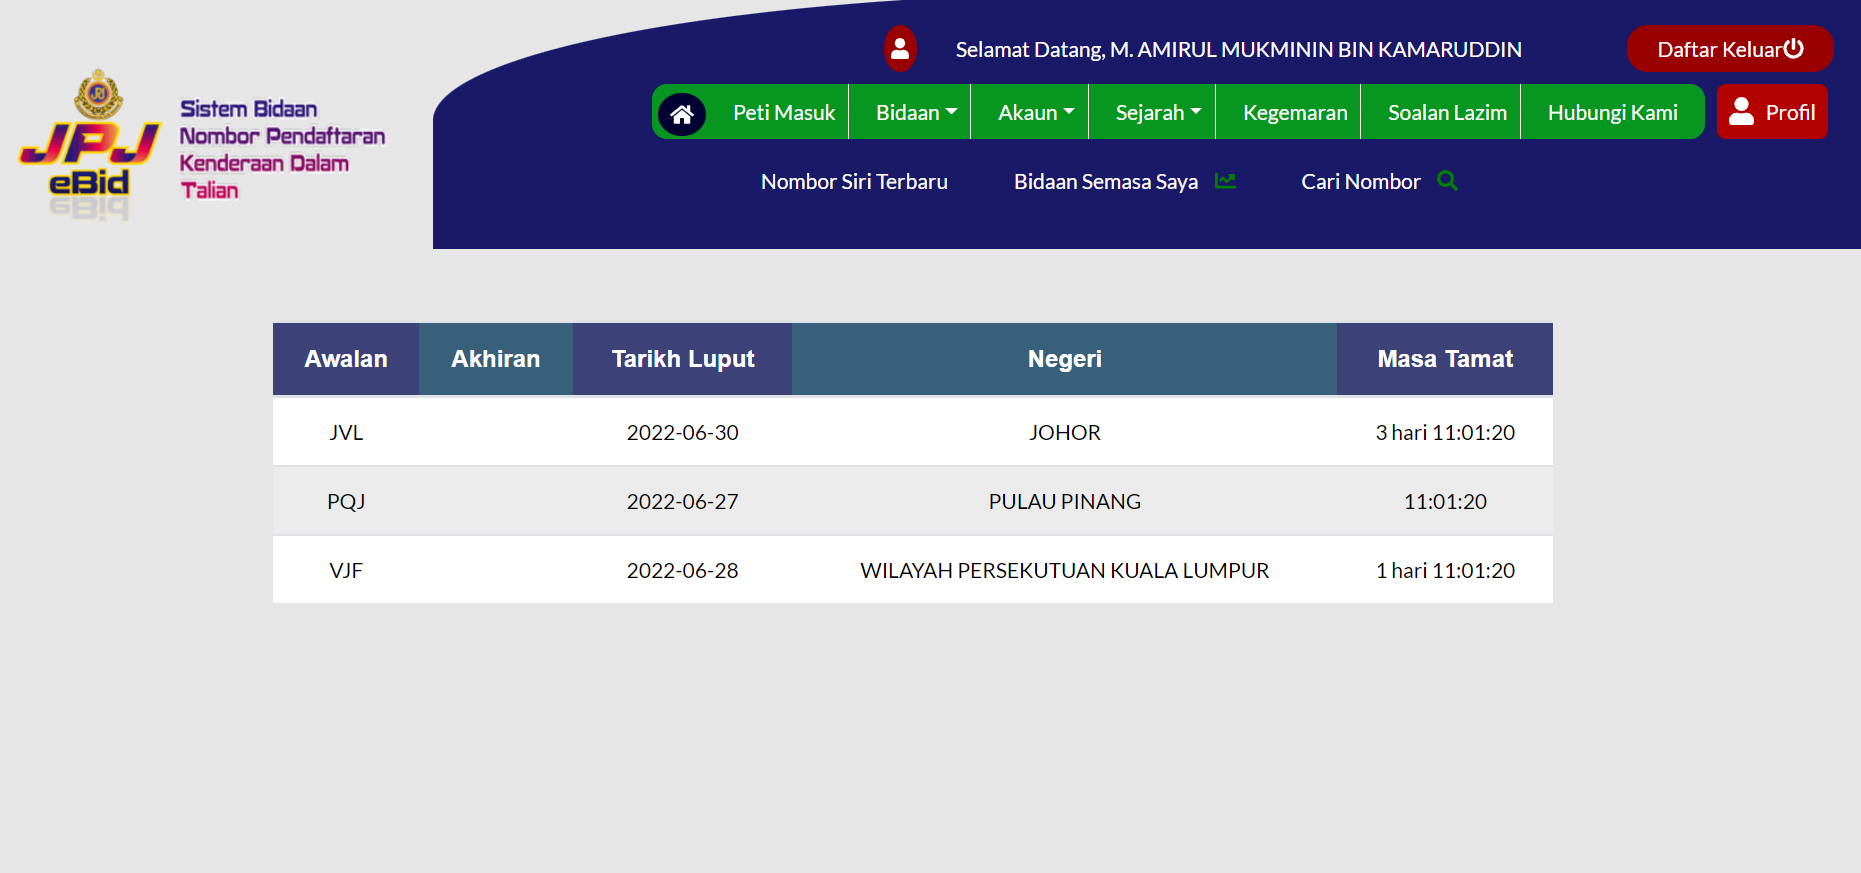1861x873 pixels.
Task: Open Hubungi Kami page
Action: [1612, 112]
